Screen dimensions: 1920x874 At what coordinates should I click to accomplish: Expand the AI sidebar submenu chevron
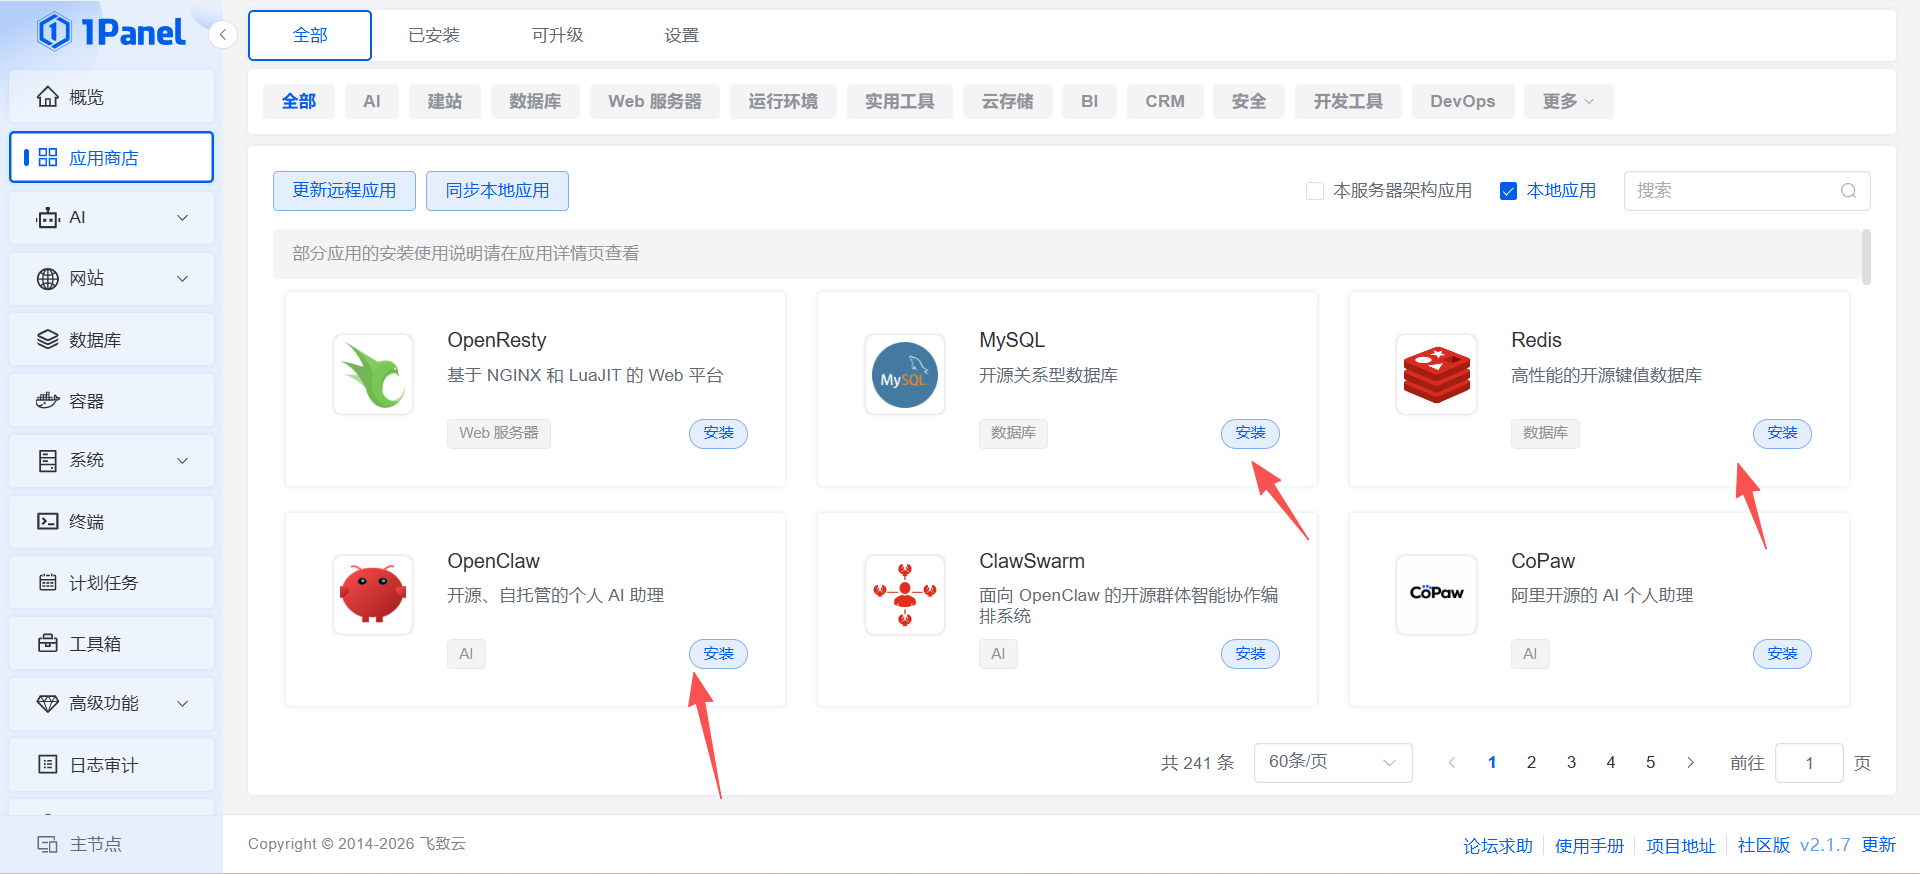pyautogui.click(x=183, y=218)
